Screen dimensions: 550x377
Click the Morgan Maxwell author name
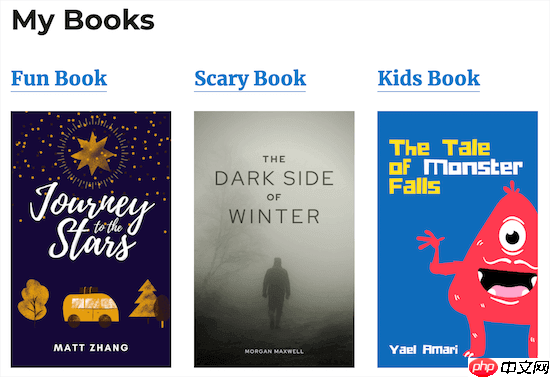(274, 351)
